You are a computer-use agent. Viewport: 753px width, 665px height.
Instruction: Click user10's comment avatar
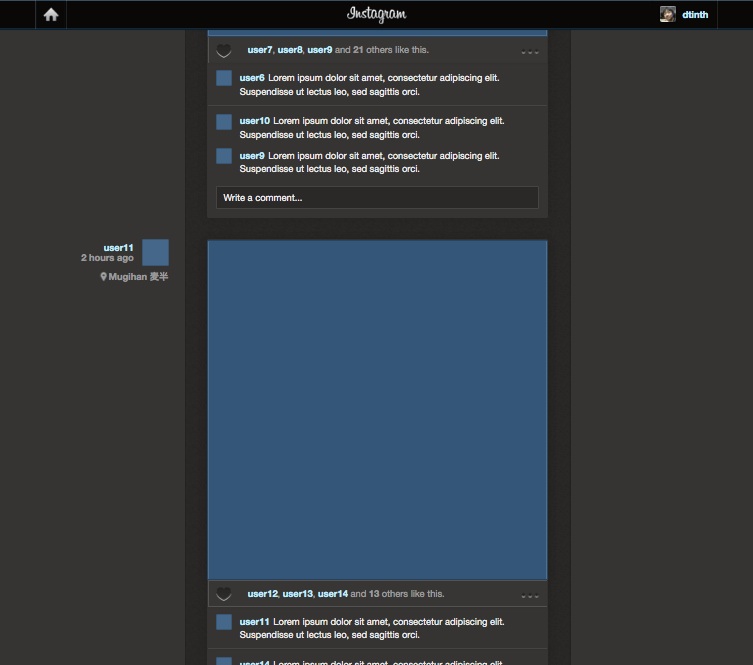[224, 122]
